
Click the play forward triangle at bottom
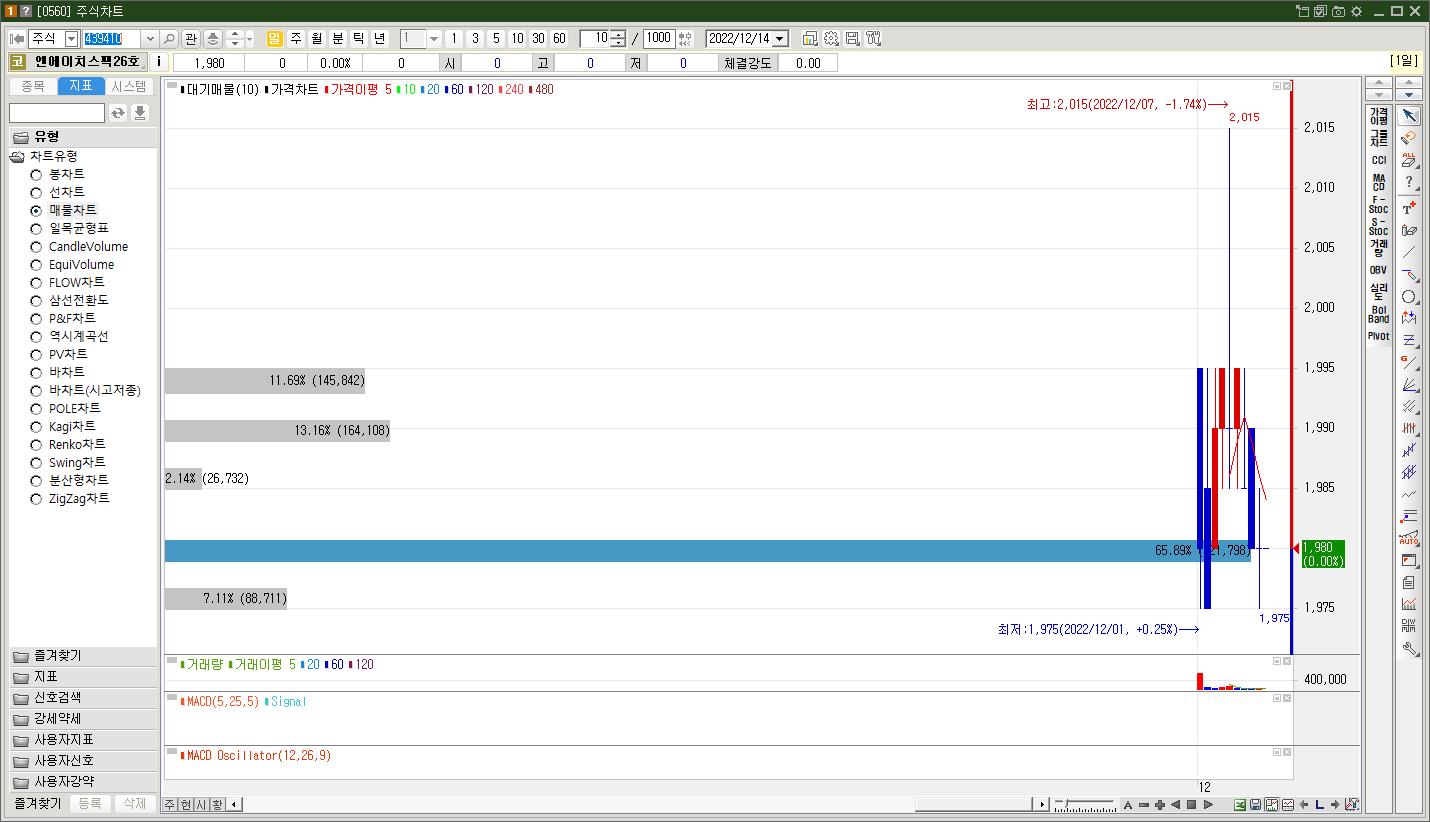click(x=1208, y=805)
